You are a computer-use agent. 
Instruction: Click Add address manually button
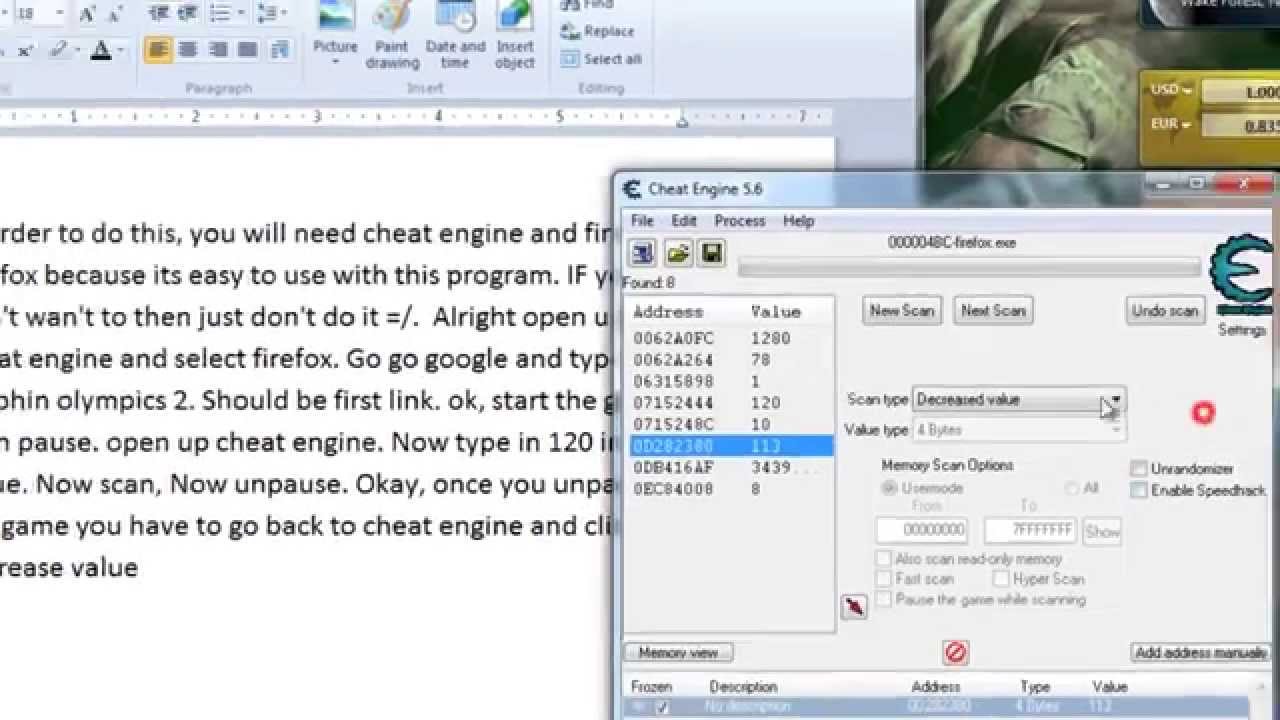pyautogui.click(x=1201, y=653)
